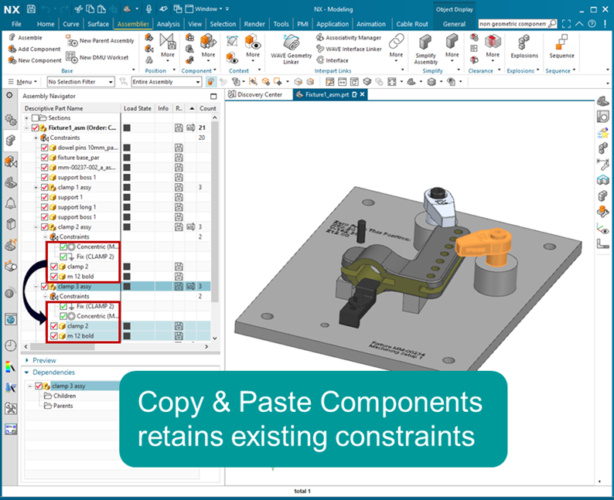Expand the clamp 1 assy tree node
614x500 pixels.
36,187
